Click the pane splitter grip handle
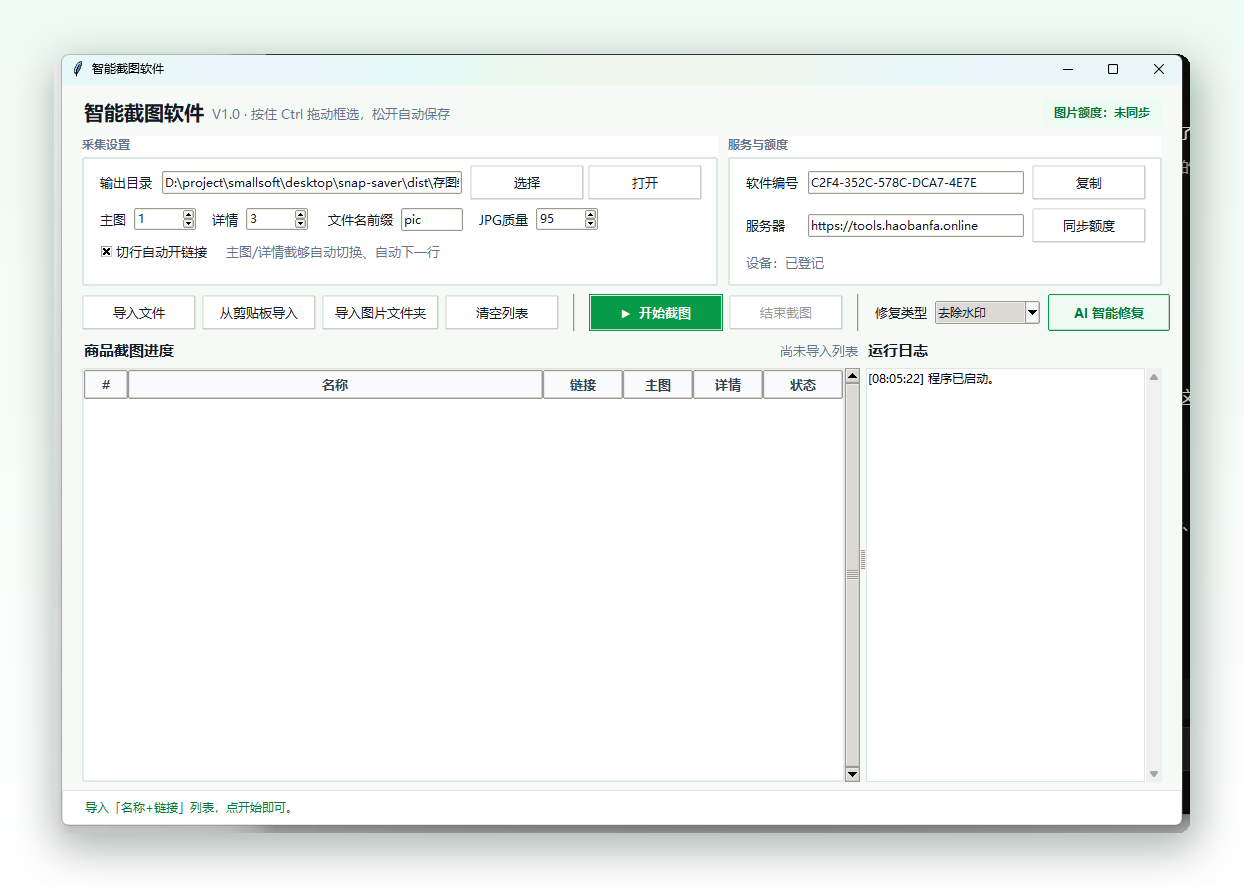Image resolution: width=1244 pixels, height=887 pixels. (x=863, y=560)
